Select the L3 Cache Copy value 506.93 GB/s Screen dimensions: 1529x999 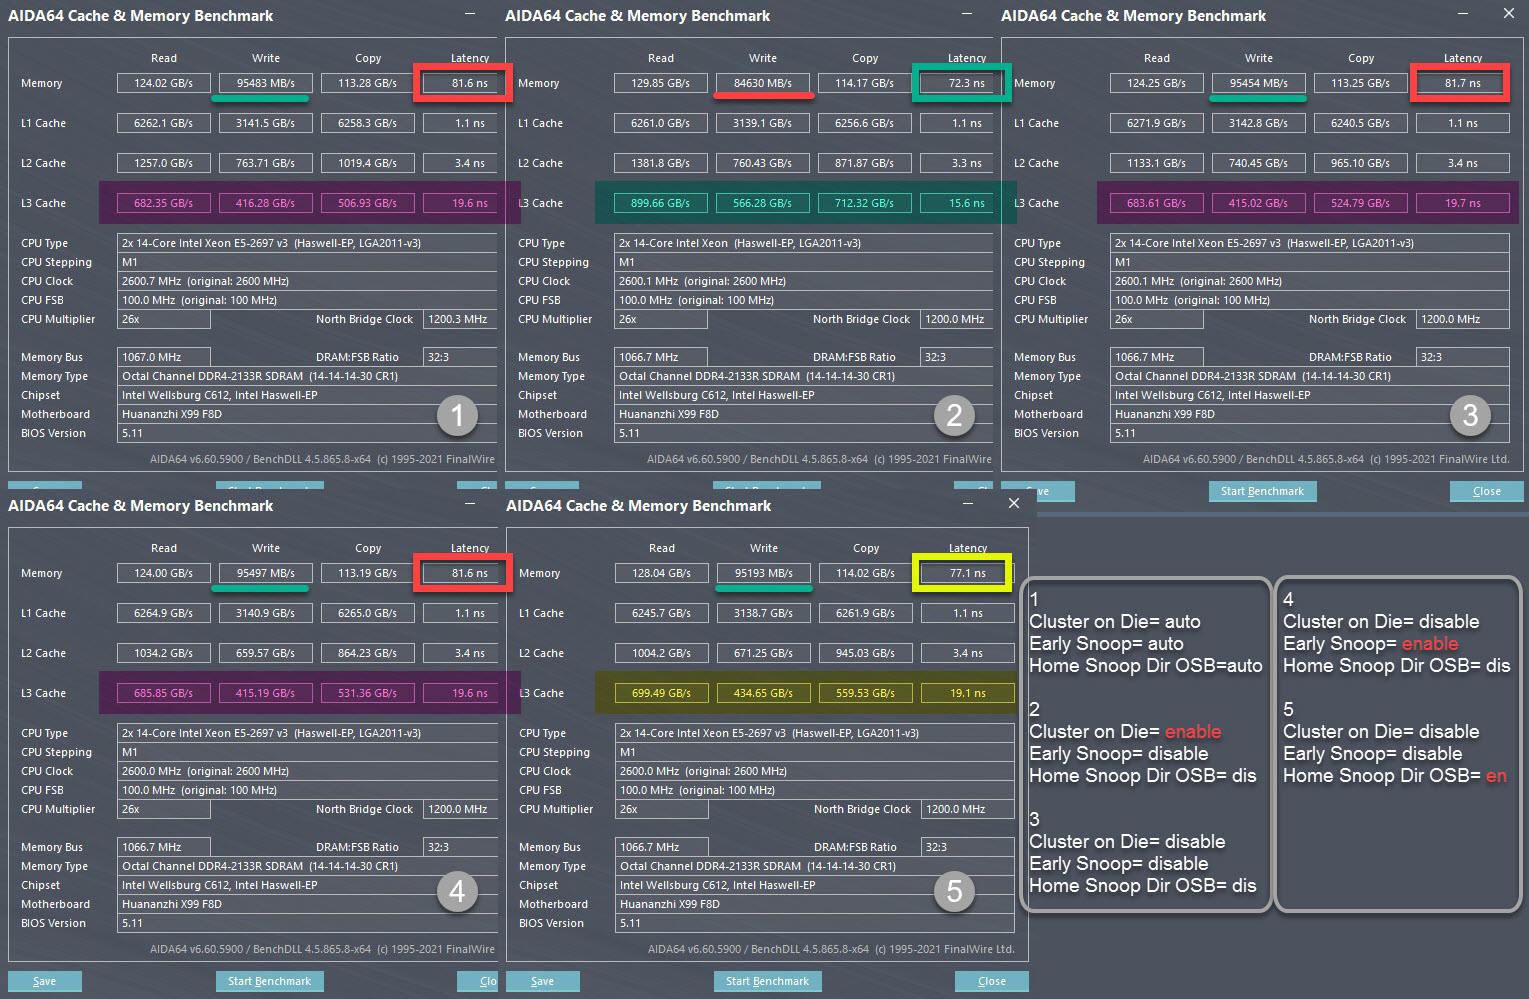coord(367,203)
